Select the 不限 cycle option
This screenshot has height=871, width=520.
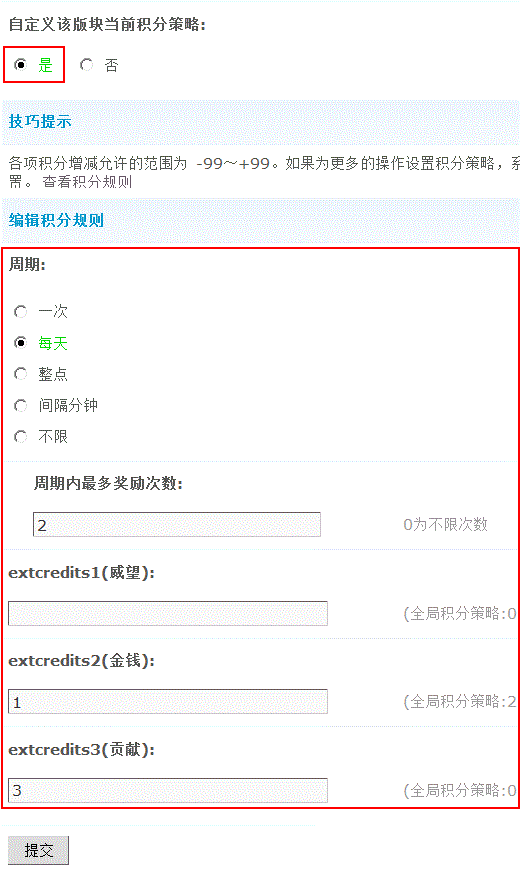pyautogui.click(x=21, y=437)
